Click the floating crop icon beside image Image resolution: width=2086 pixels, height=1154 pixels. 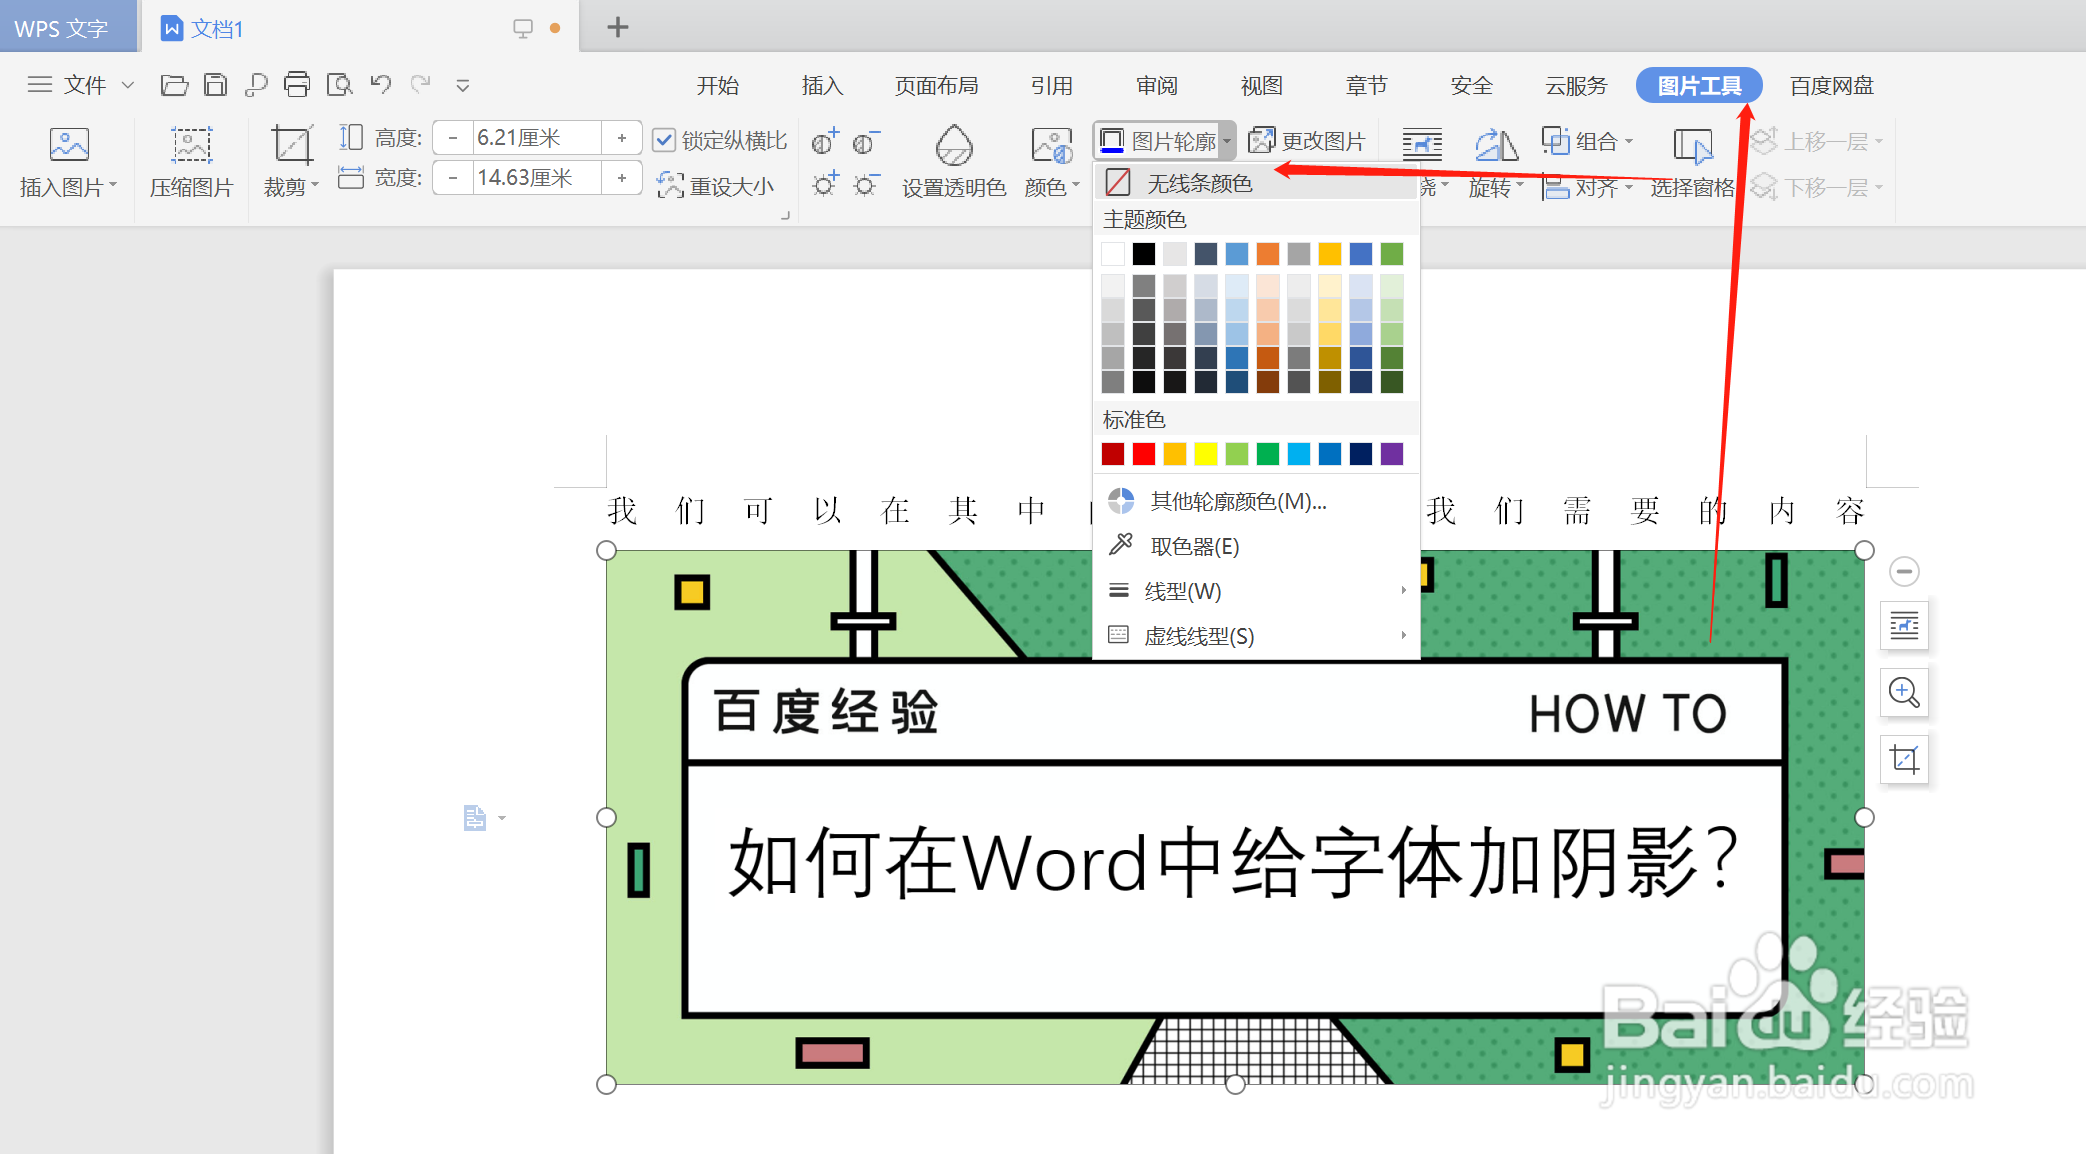tap(1904, 760)
